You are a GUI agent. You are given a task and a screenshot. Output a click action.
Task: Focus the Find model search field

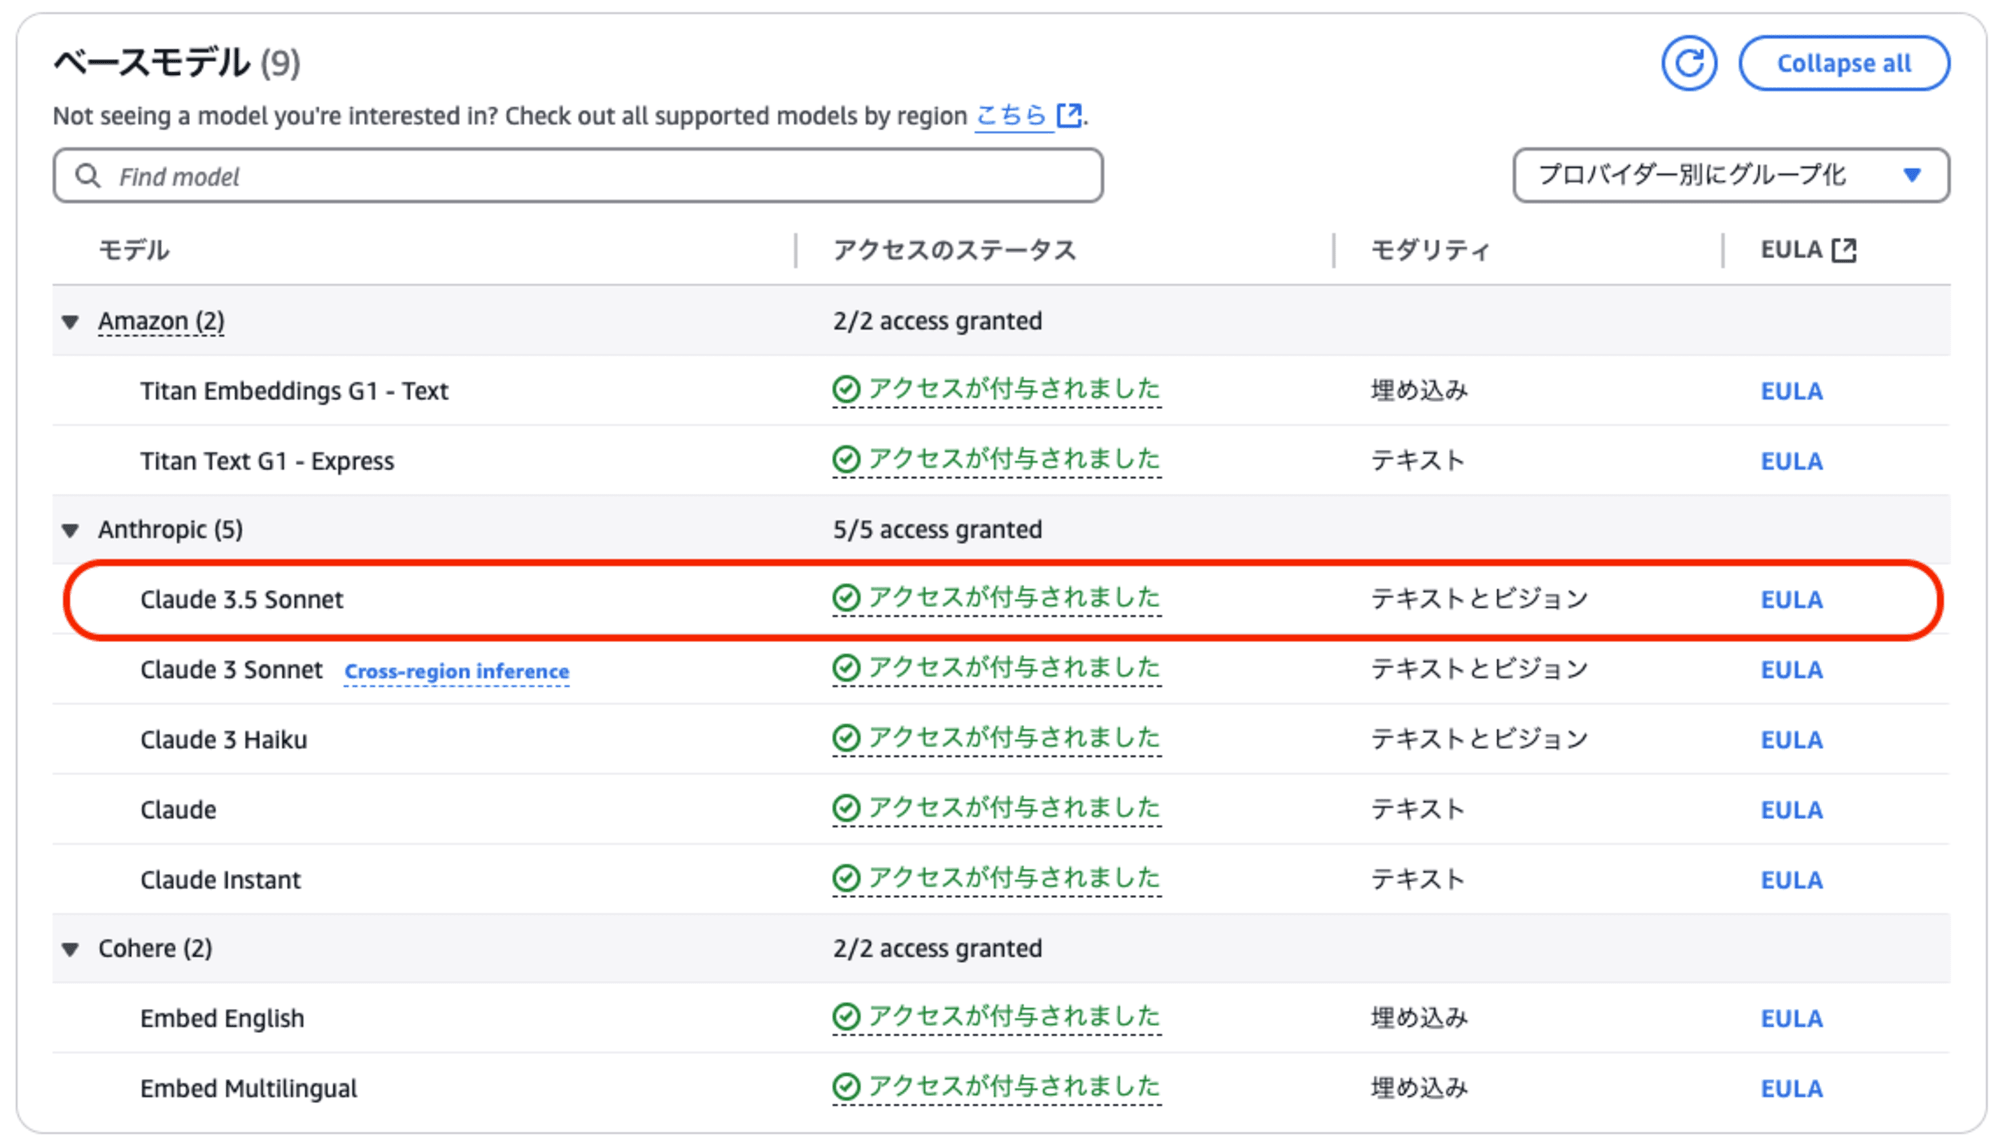[578, 176]
